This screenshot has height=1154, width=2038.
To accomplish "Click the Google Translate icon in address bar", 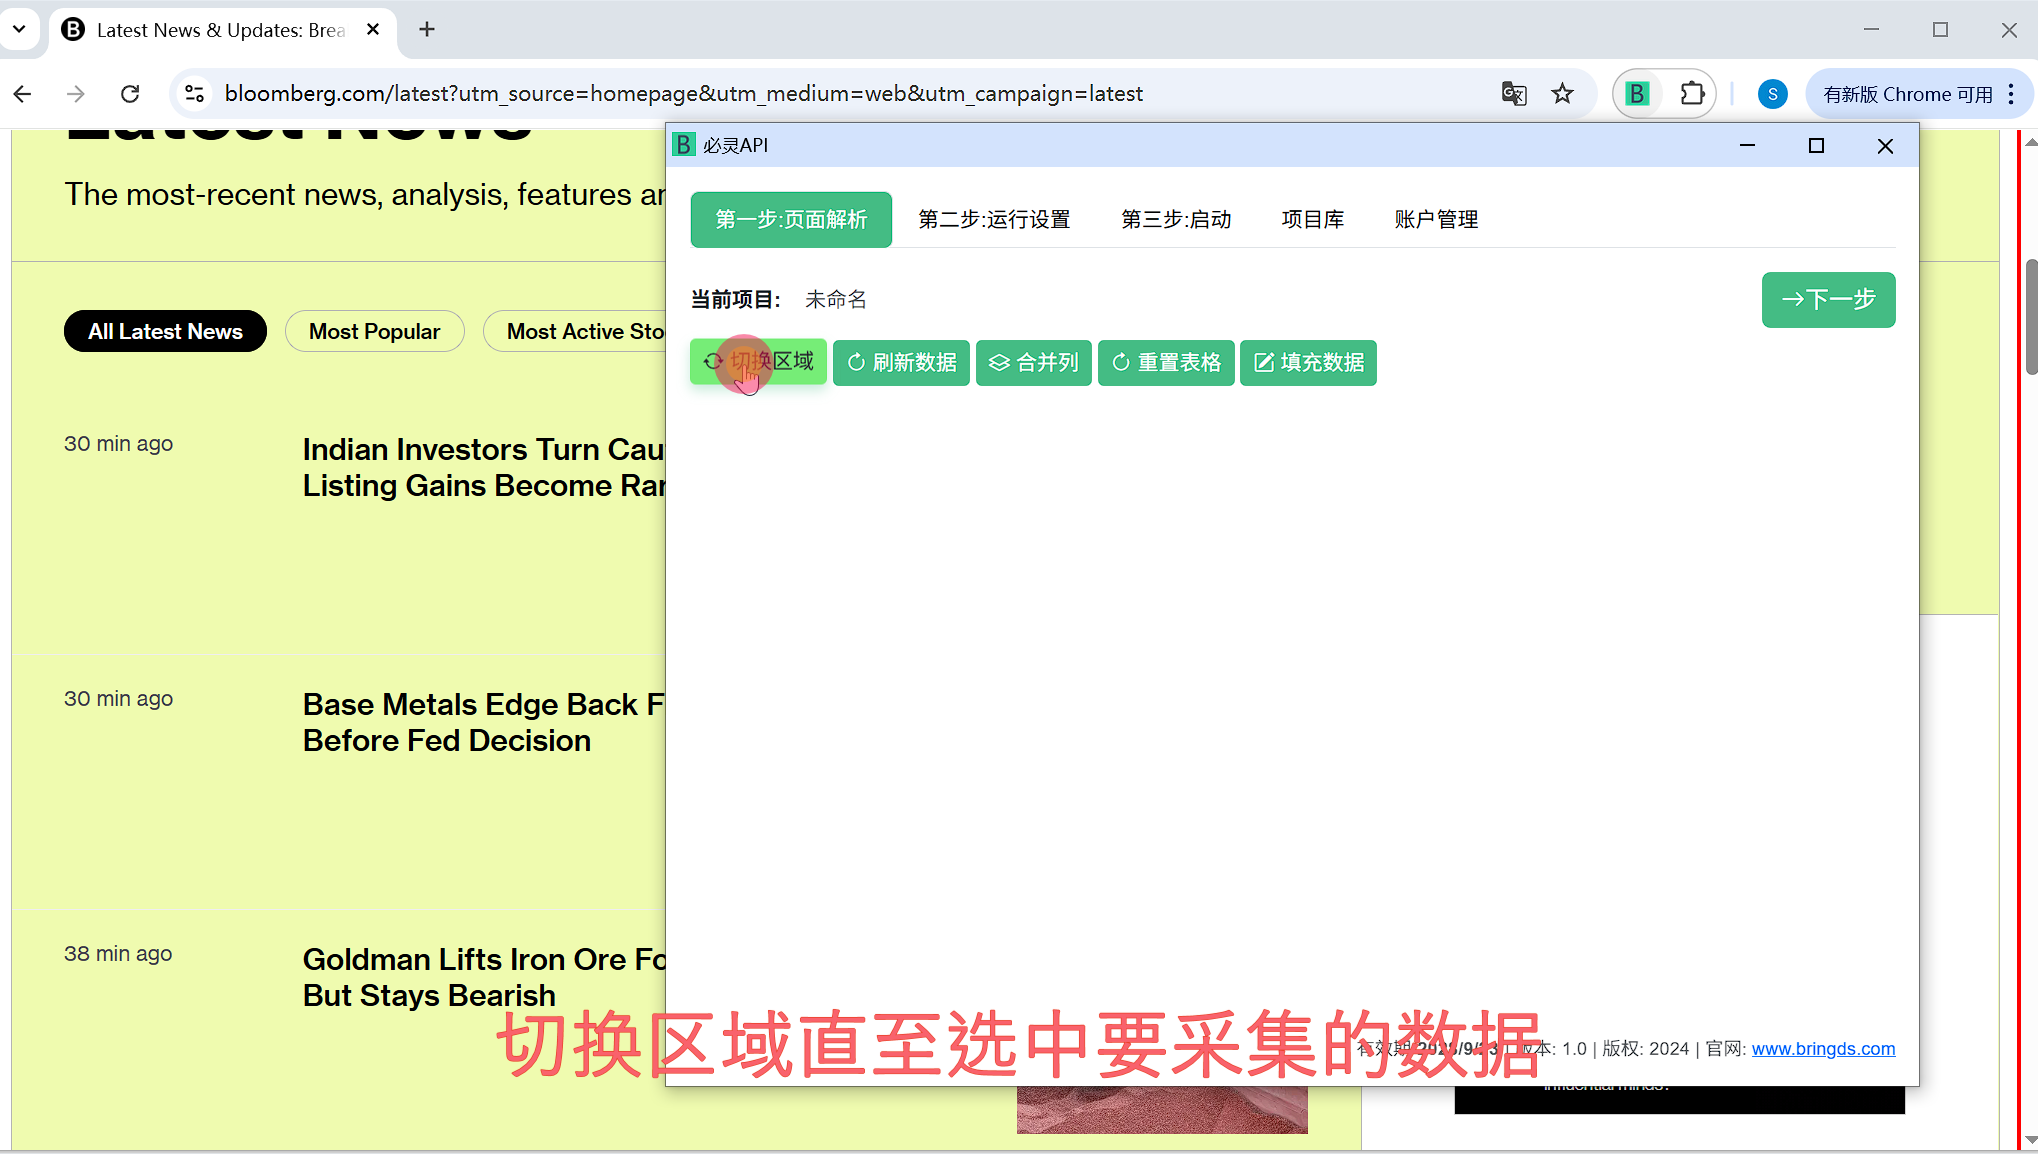I will point(1513,94).
